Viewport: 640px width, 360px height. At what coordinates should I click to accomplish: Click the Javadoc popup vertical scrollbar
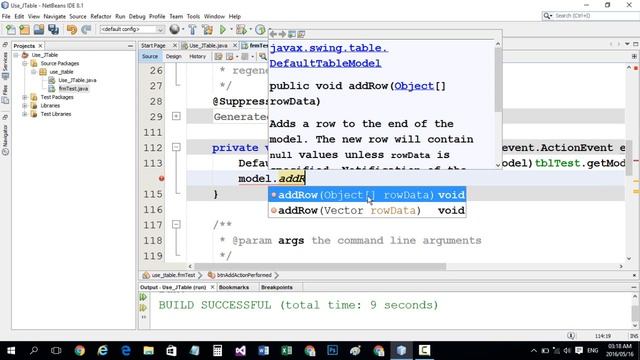pyautogui.click(x=498, y=80)
